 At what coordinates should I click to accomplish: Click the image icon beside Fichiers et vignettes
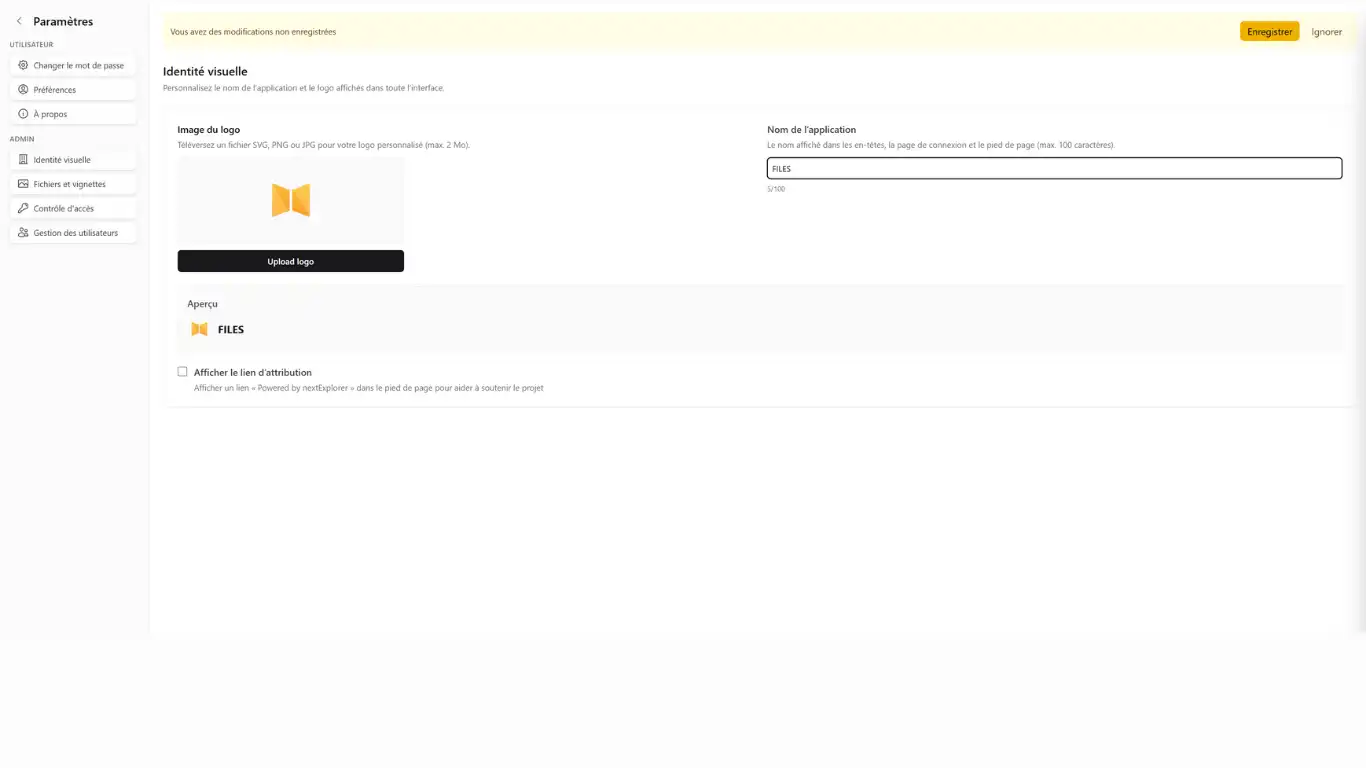pyautogui.click(x=23, y=184)
